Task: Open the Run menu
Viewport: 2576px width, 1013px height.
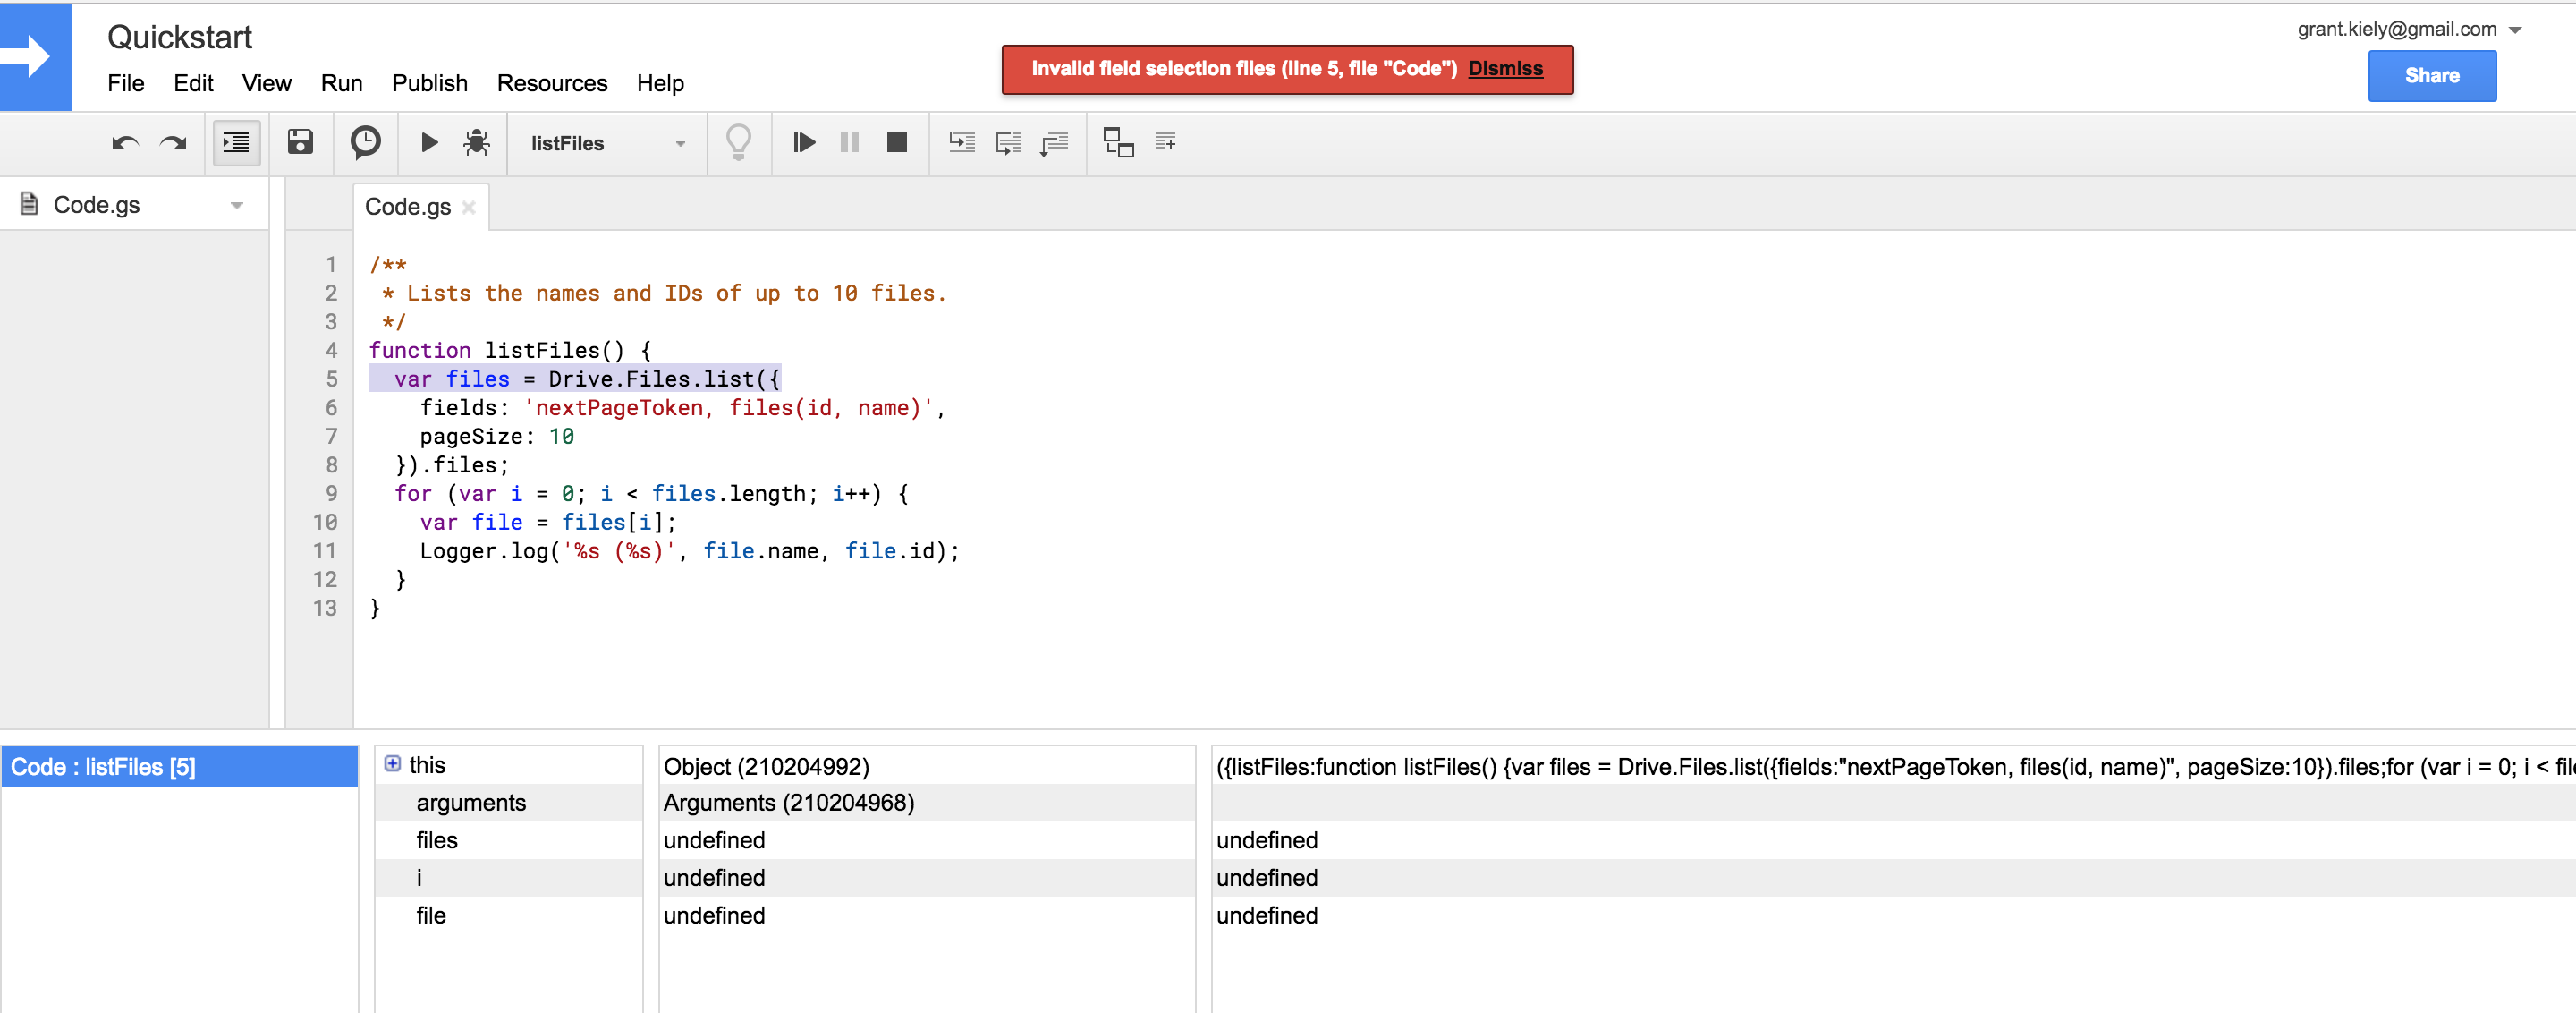Action: pyautogui.click(x=341, y=83)
